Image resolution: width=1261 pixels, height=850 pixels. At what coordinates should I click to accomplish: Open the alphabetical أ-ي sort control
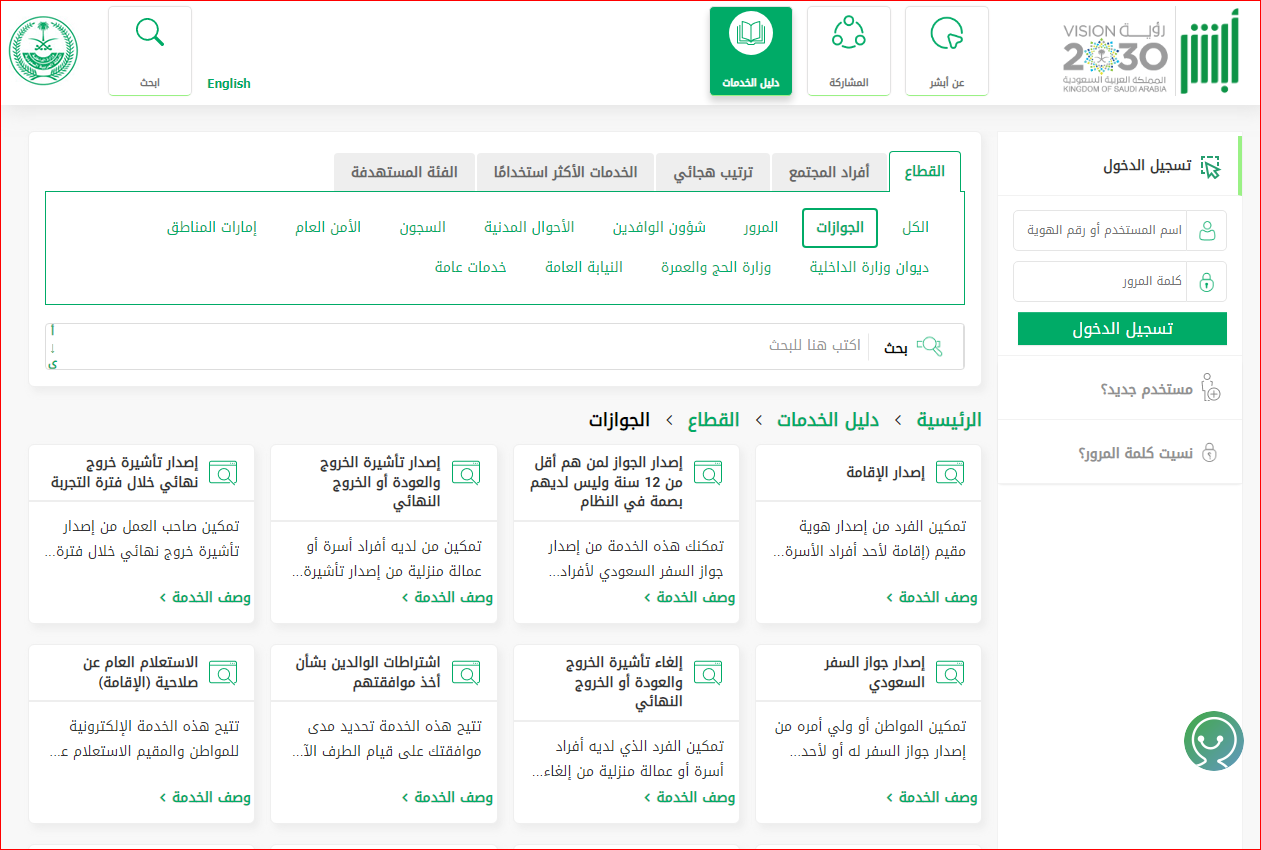(x=53, y=347)
